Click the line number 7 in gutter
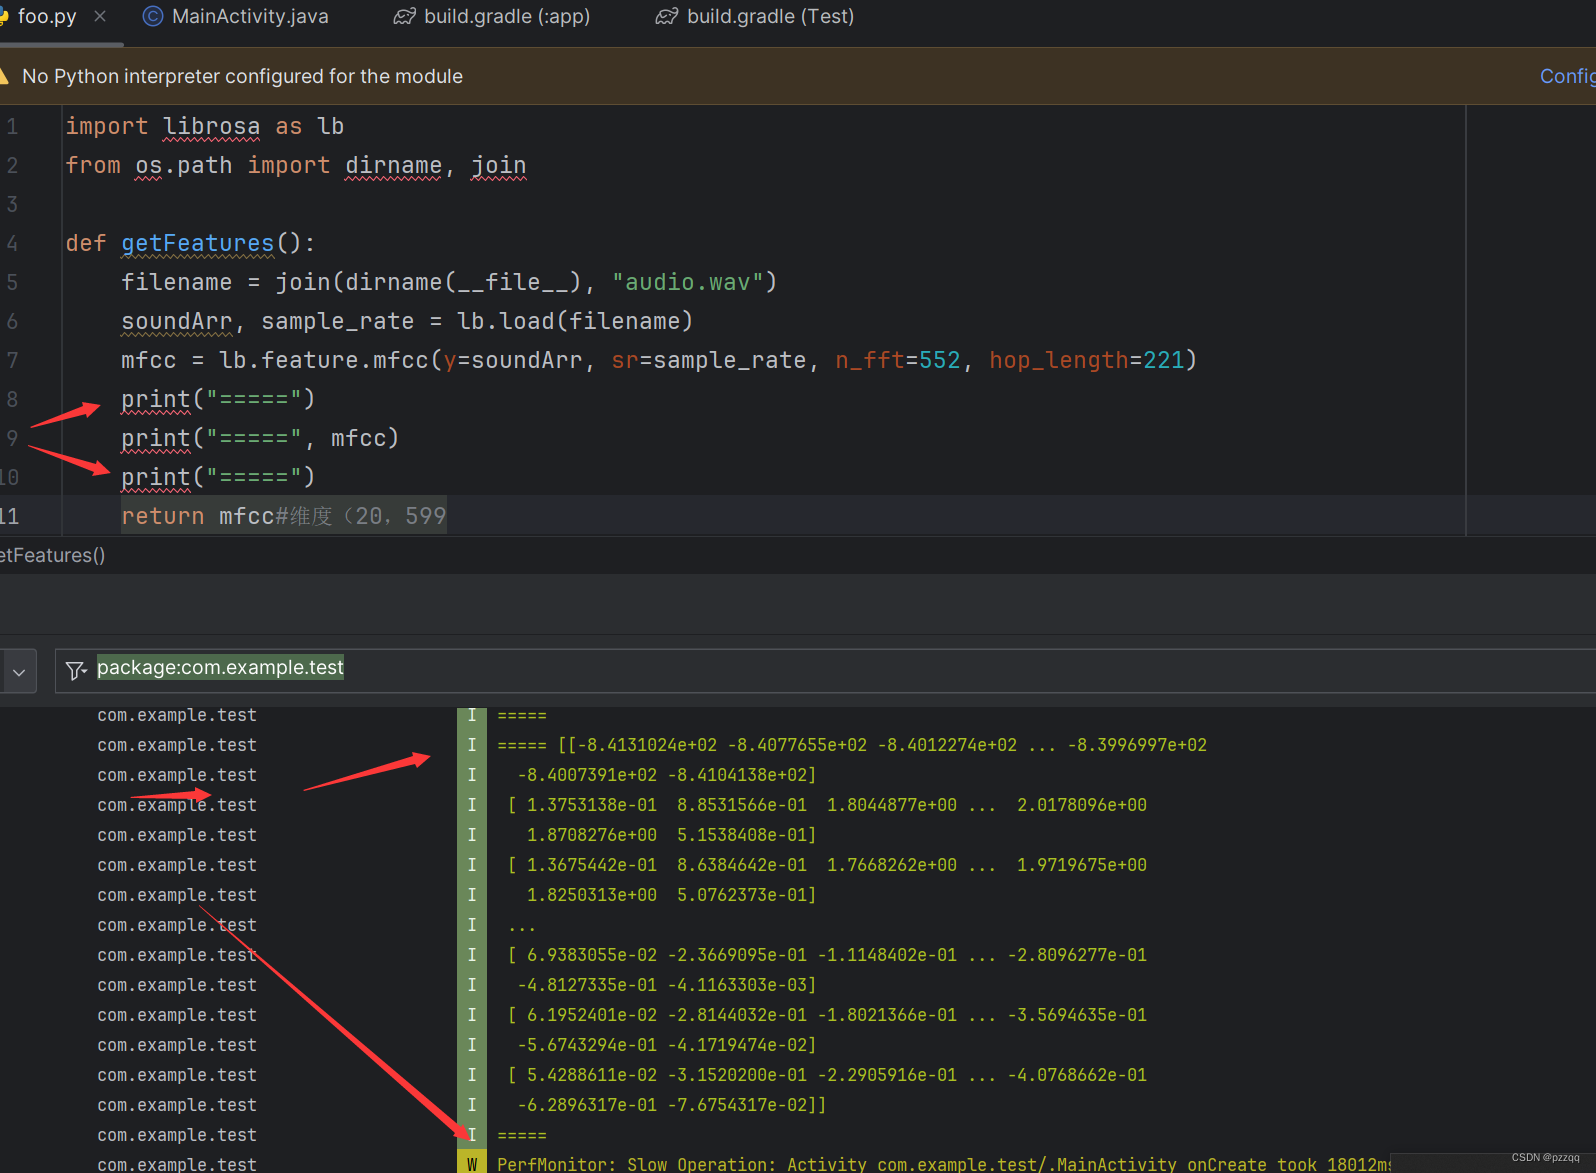This screenshot has height=1173, width=1596. [x=12, y=360]
